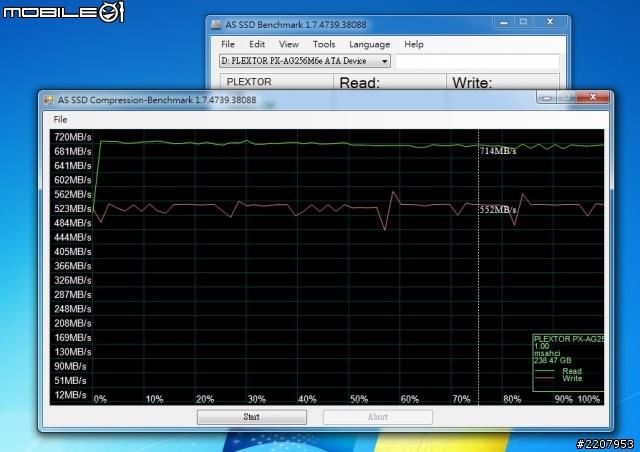Click the 326MB/s axis label
Screen dimensions: 640x452
tap(73, 281)
